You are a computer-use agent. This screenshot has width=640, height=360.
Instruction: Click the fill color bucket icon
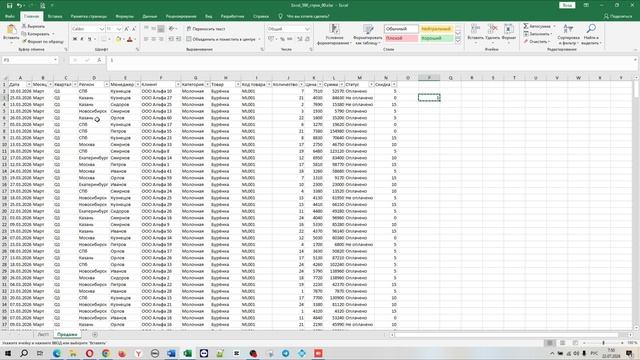point(118,40)
